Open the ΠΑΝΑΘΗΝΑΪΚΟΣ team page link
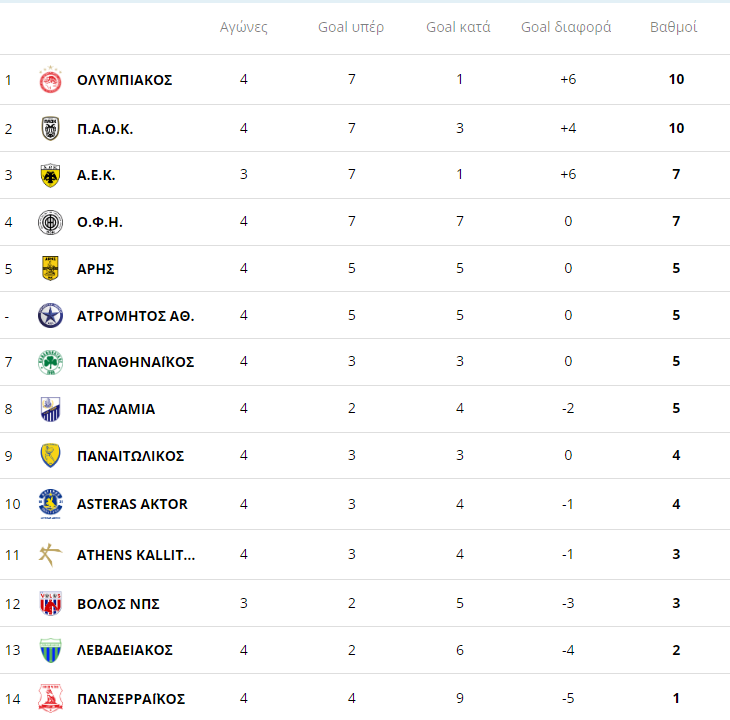730x720 pixels. pyautogui.click(x=135, y=362)
